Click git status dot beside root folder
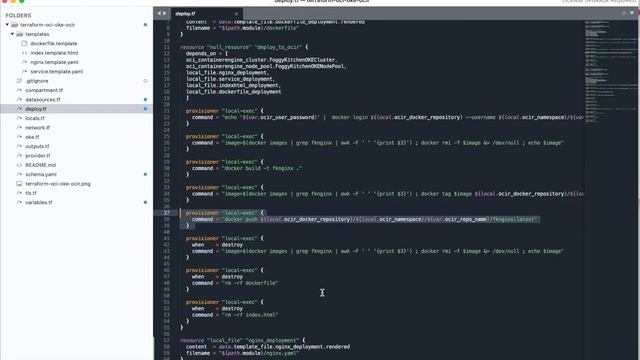Viewport: 640px width, 360px height. tap(145, 25)
